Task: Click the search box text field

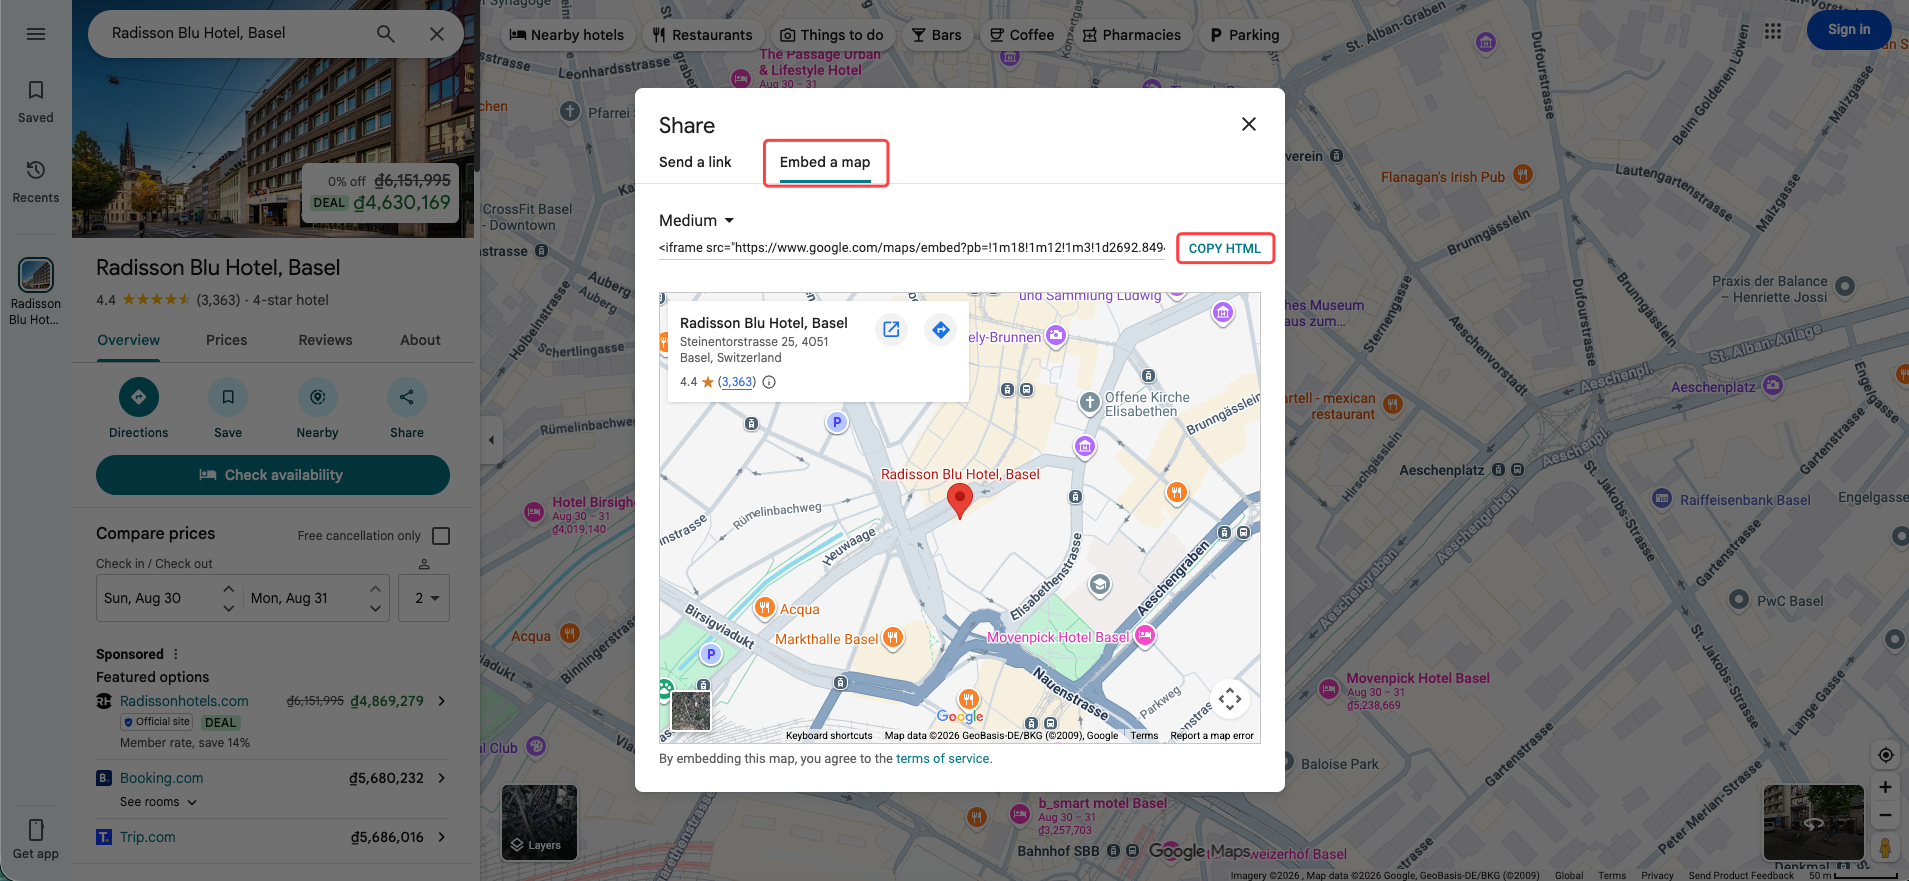Action: pos(236,33)
